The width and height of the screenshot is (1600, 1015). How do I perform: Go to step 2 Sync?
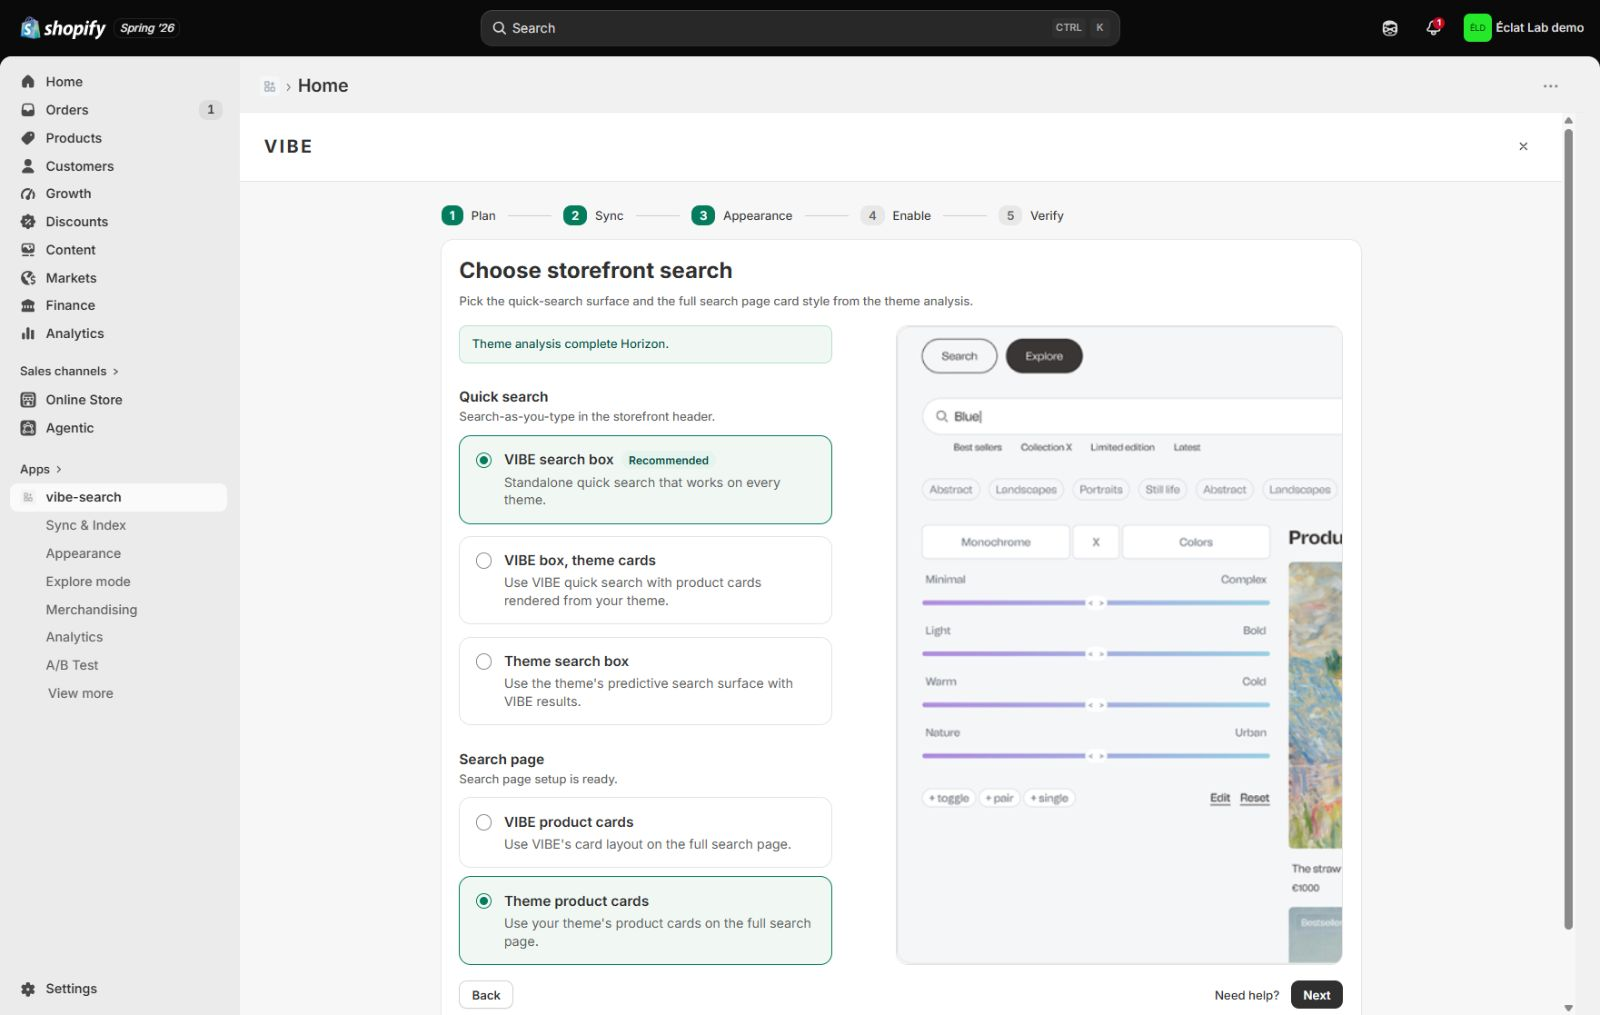pos(593,215)
